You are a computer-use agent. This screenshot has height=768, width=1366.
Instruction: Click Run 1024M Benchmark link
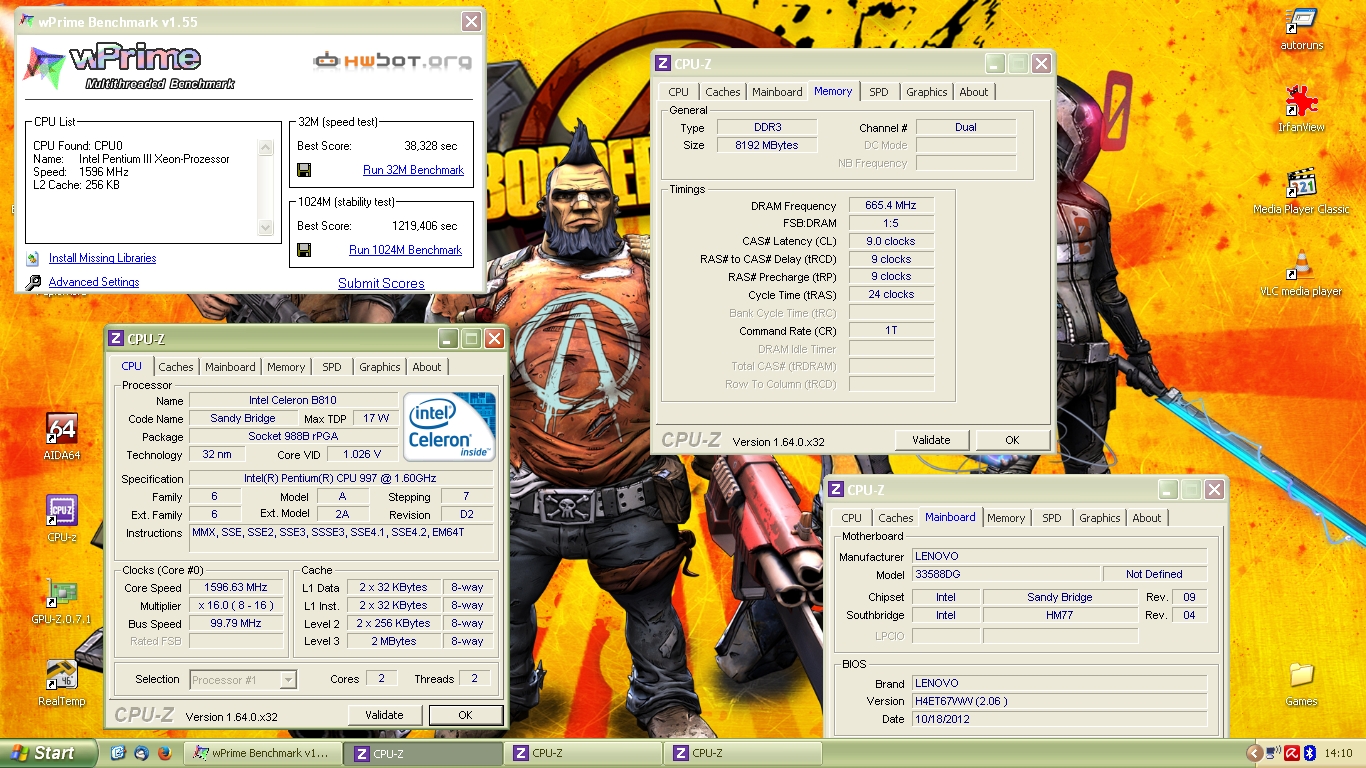click(405, 250)
